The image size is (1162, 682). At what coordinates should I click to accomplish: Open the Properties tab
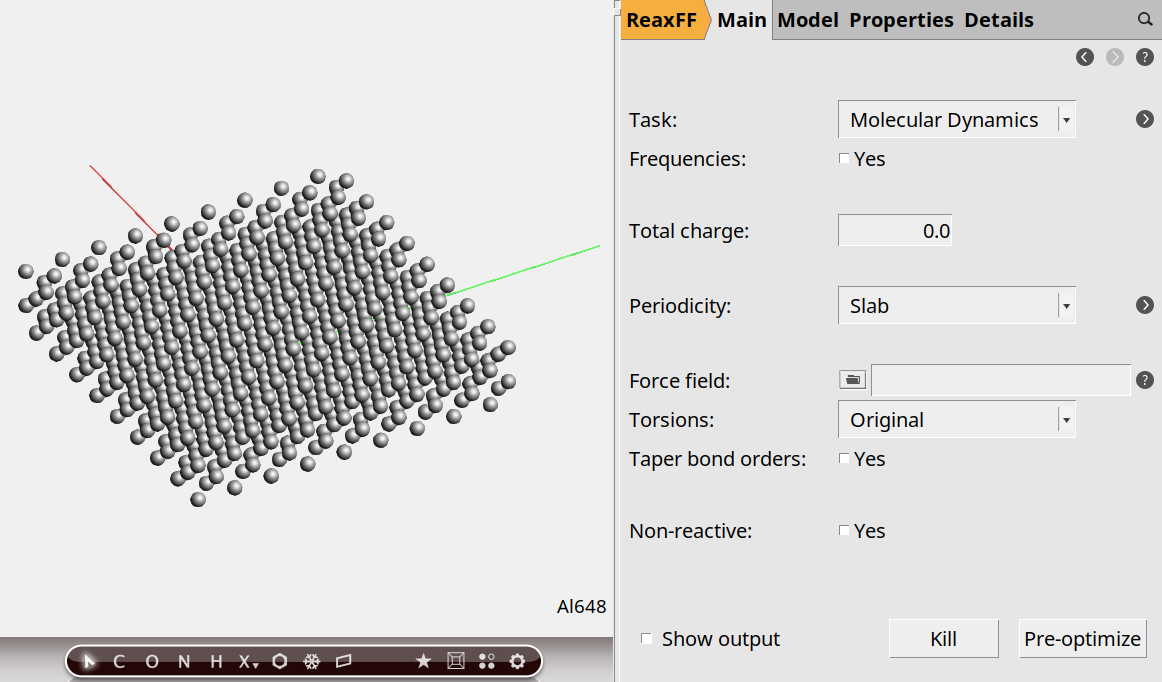point(901,20)
